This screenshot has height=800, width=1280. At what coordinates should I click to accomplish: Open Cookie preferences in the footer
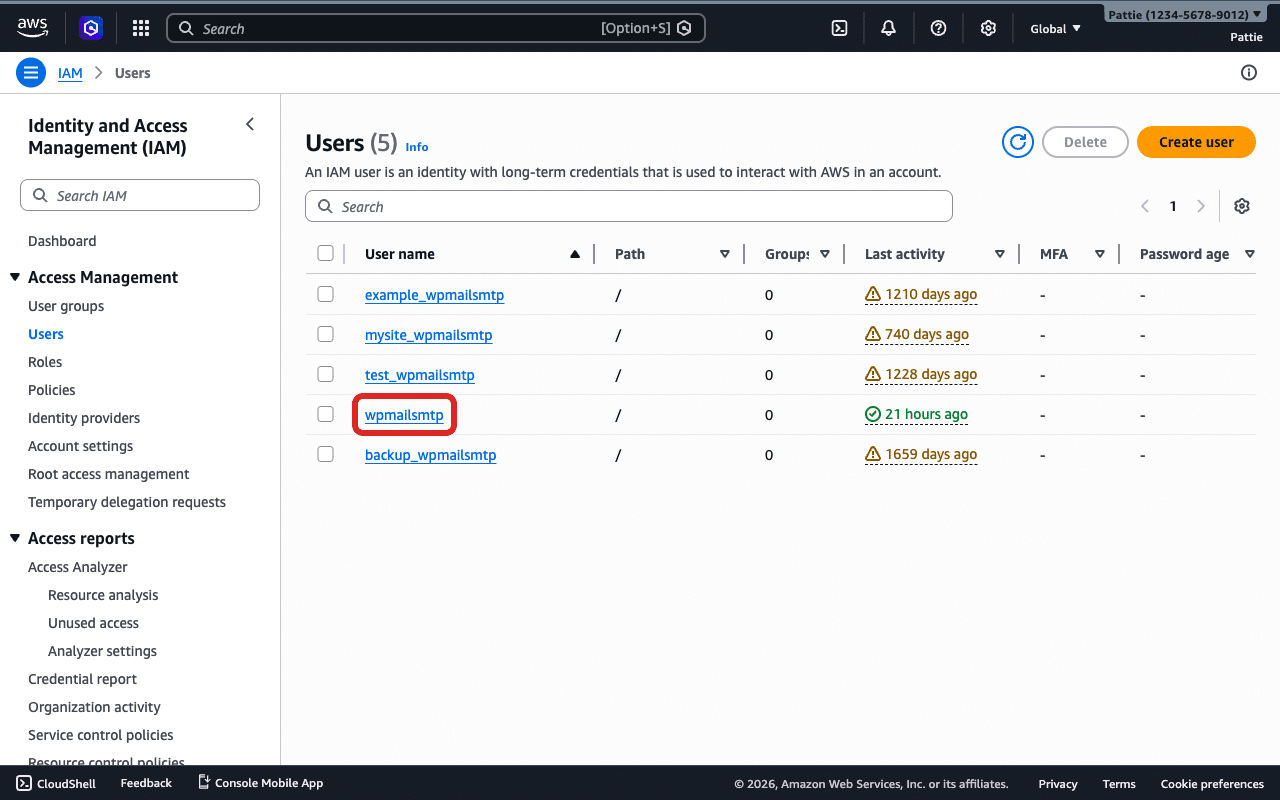(x=1212, y=784)
